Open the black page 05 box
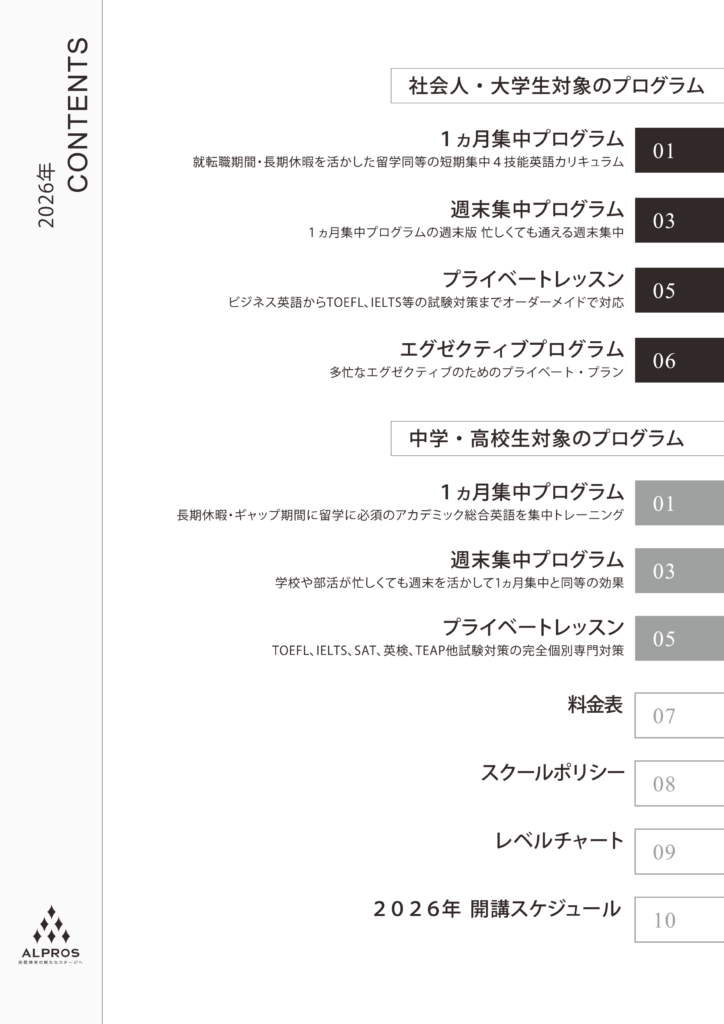The width and height of the screenshot is (724, 1024). 678,291
